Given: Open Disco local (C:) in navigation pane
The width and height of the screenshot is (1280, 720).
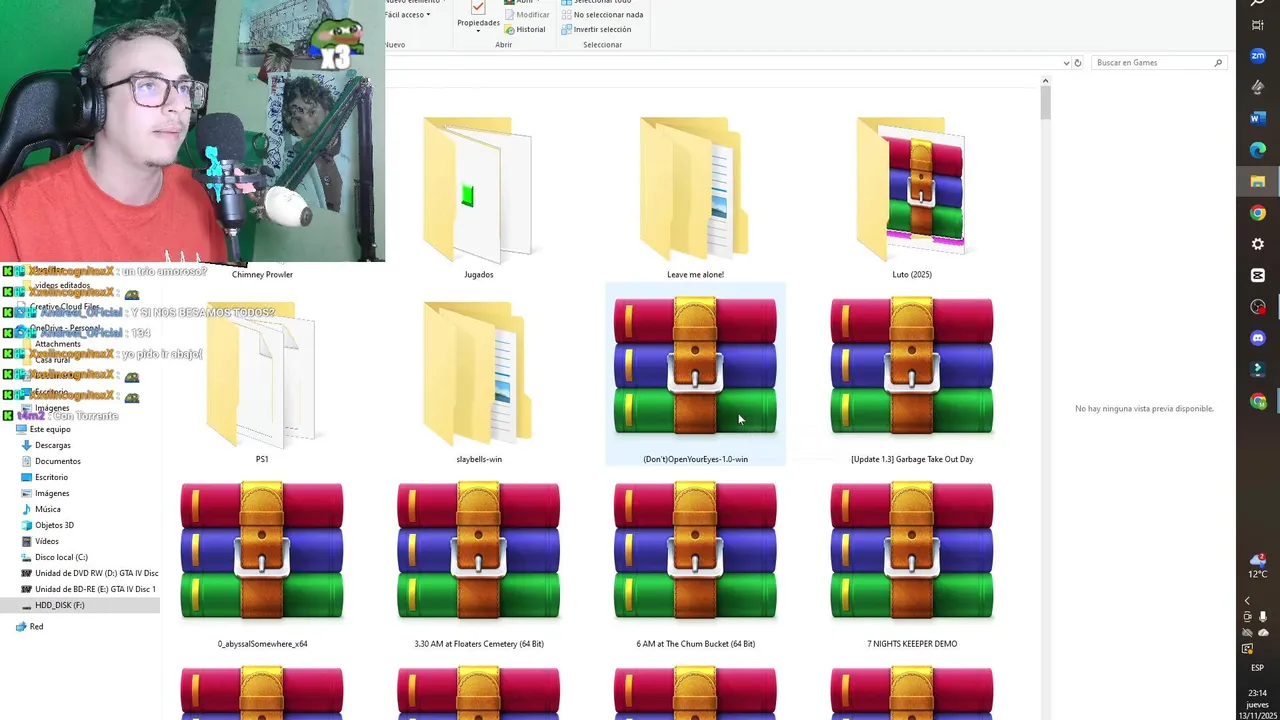Looking at the screenshot, I should click(61, 557).
